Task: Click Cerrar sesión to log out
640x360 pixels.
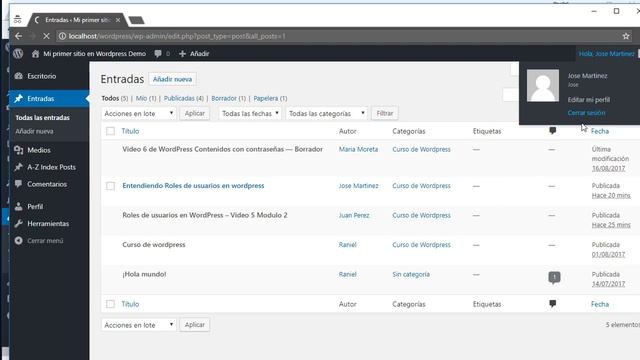Action: [x=586, y=113]
